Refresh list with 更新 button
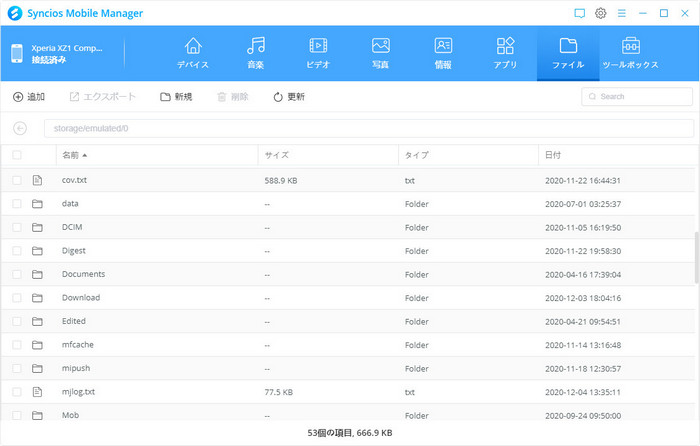 tap(289, 97)
